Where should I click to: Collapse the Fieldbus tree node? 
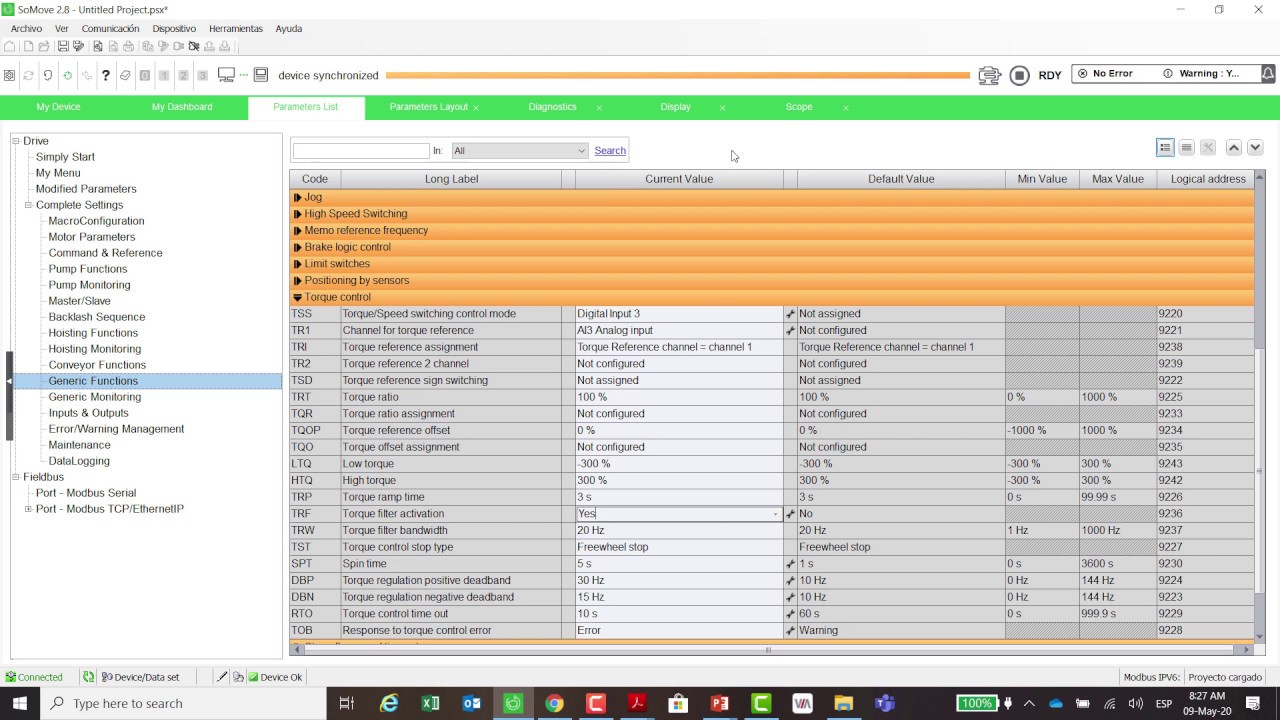(16, 477)
